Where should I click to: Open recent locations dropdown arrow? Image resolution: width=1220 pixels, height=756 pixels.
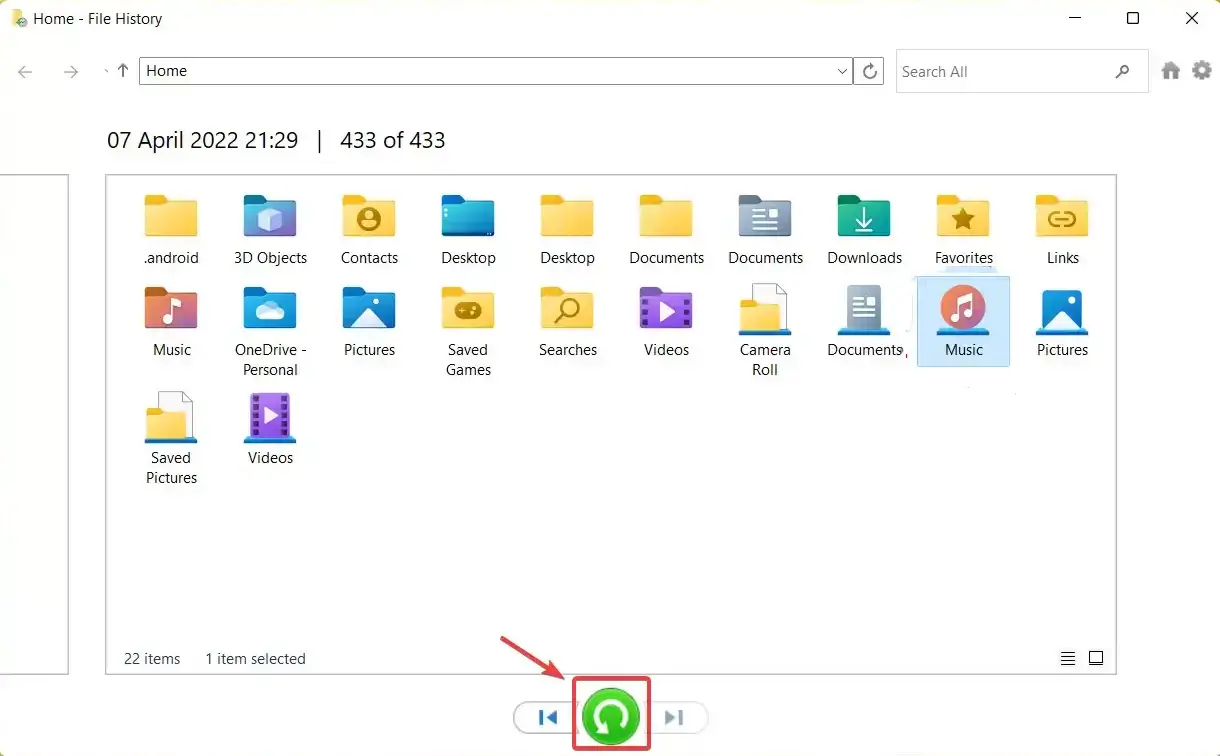point(106,71)
